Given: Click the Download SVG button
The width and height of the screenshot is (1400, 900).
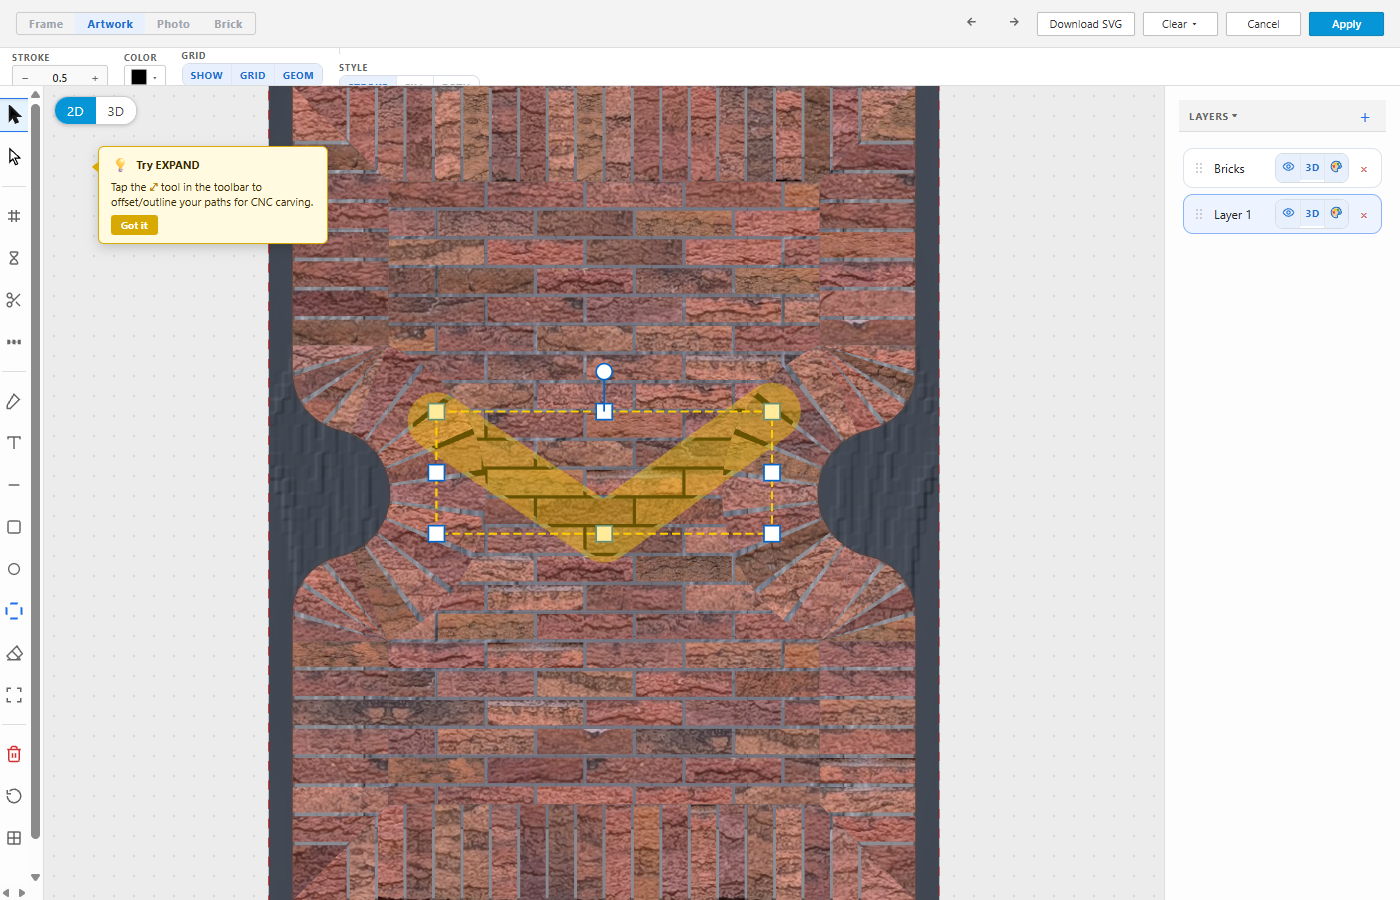Looking at the screenshot, I should click(1086, 24).
